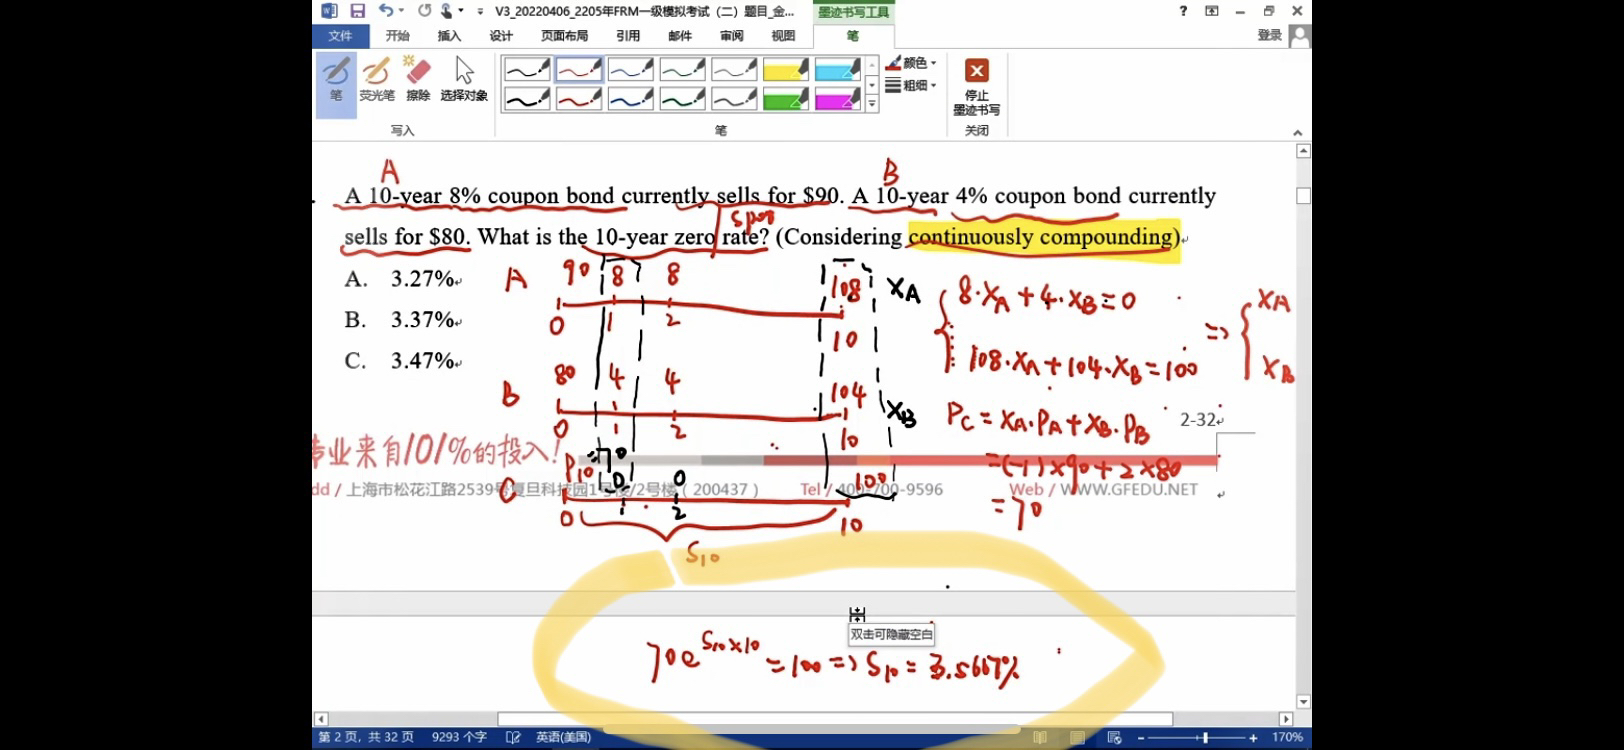Image resolution: width=1624 pixels, height=750 pixels.
Task: Select the 笔 ink tools tab
Action: click(853, 36)
